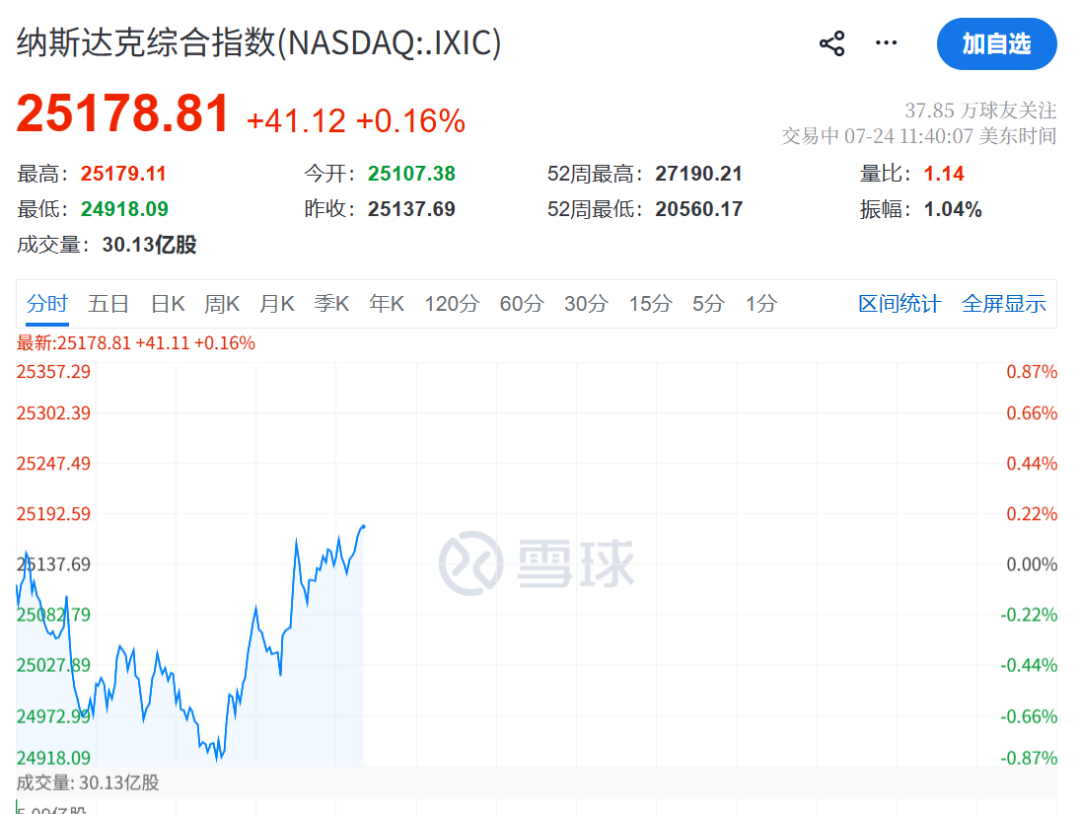Click the 37.85 万球友关注 follower count
This screenshot has width=1080, height=814.
pyautogui.click(x=980, y=110)
